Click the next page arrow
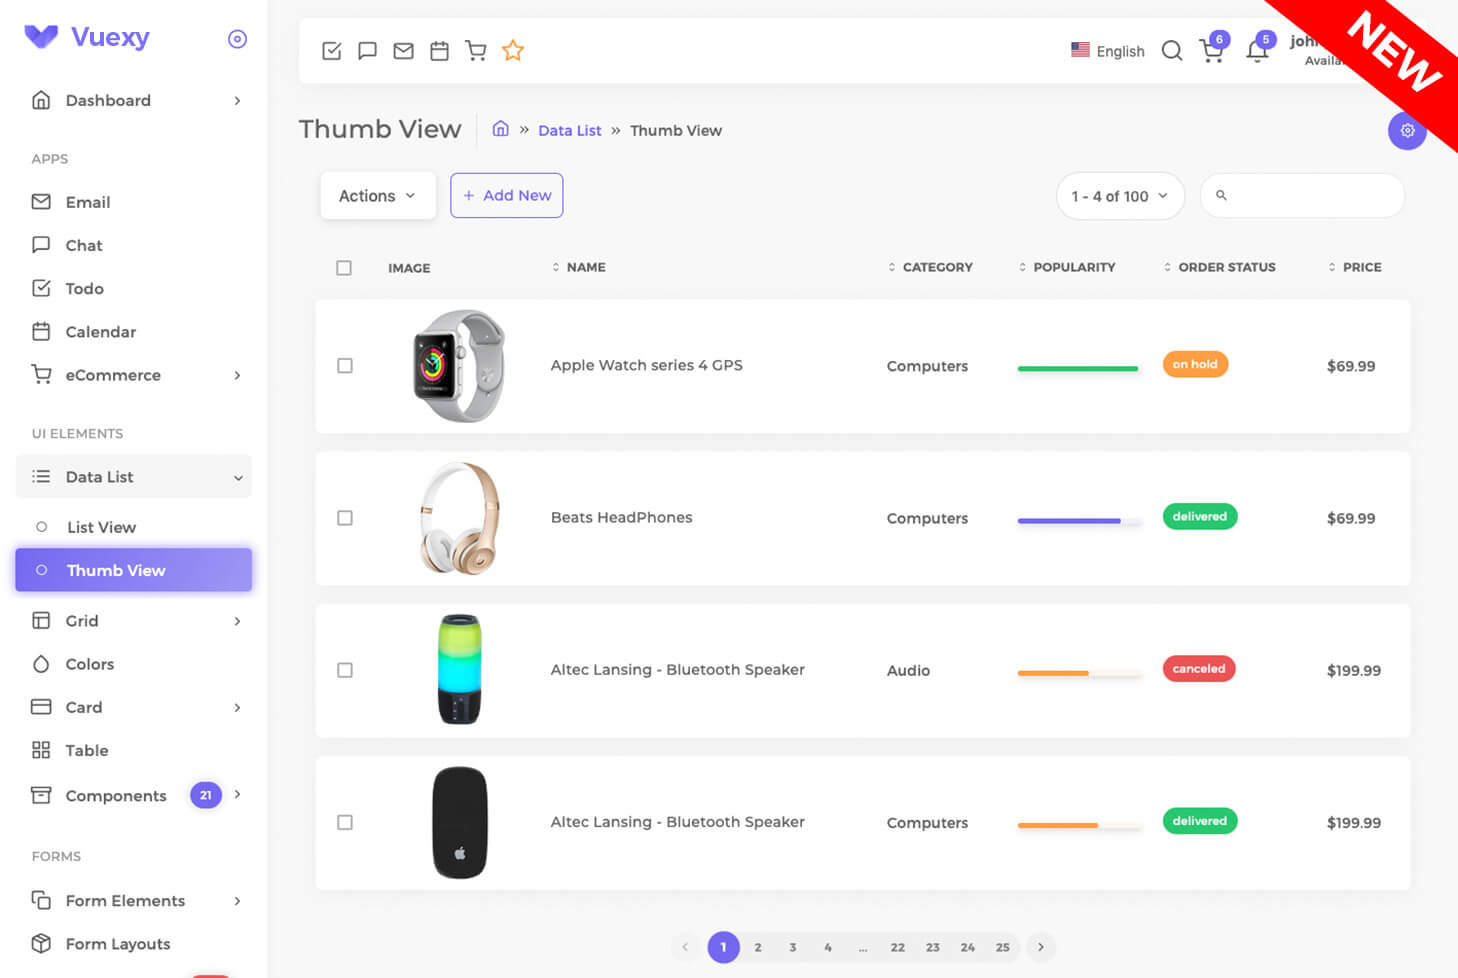 (1041, 947)
